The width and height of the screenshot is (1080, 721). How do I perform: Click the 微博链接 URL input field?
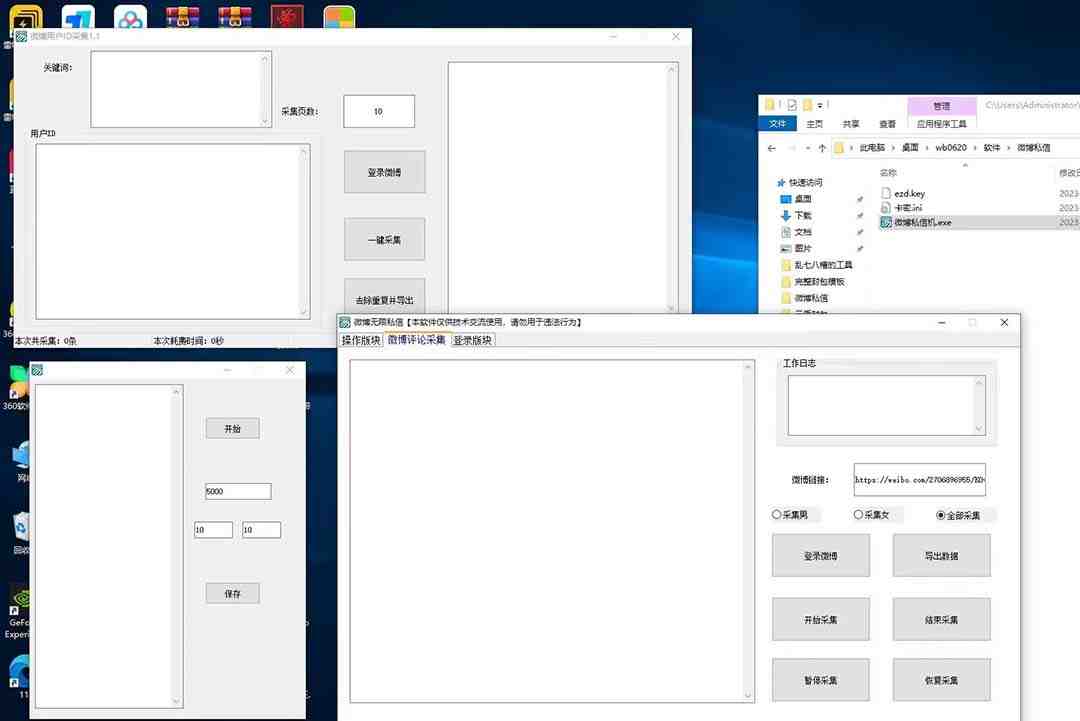919,480
